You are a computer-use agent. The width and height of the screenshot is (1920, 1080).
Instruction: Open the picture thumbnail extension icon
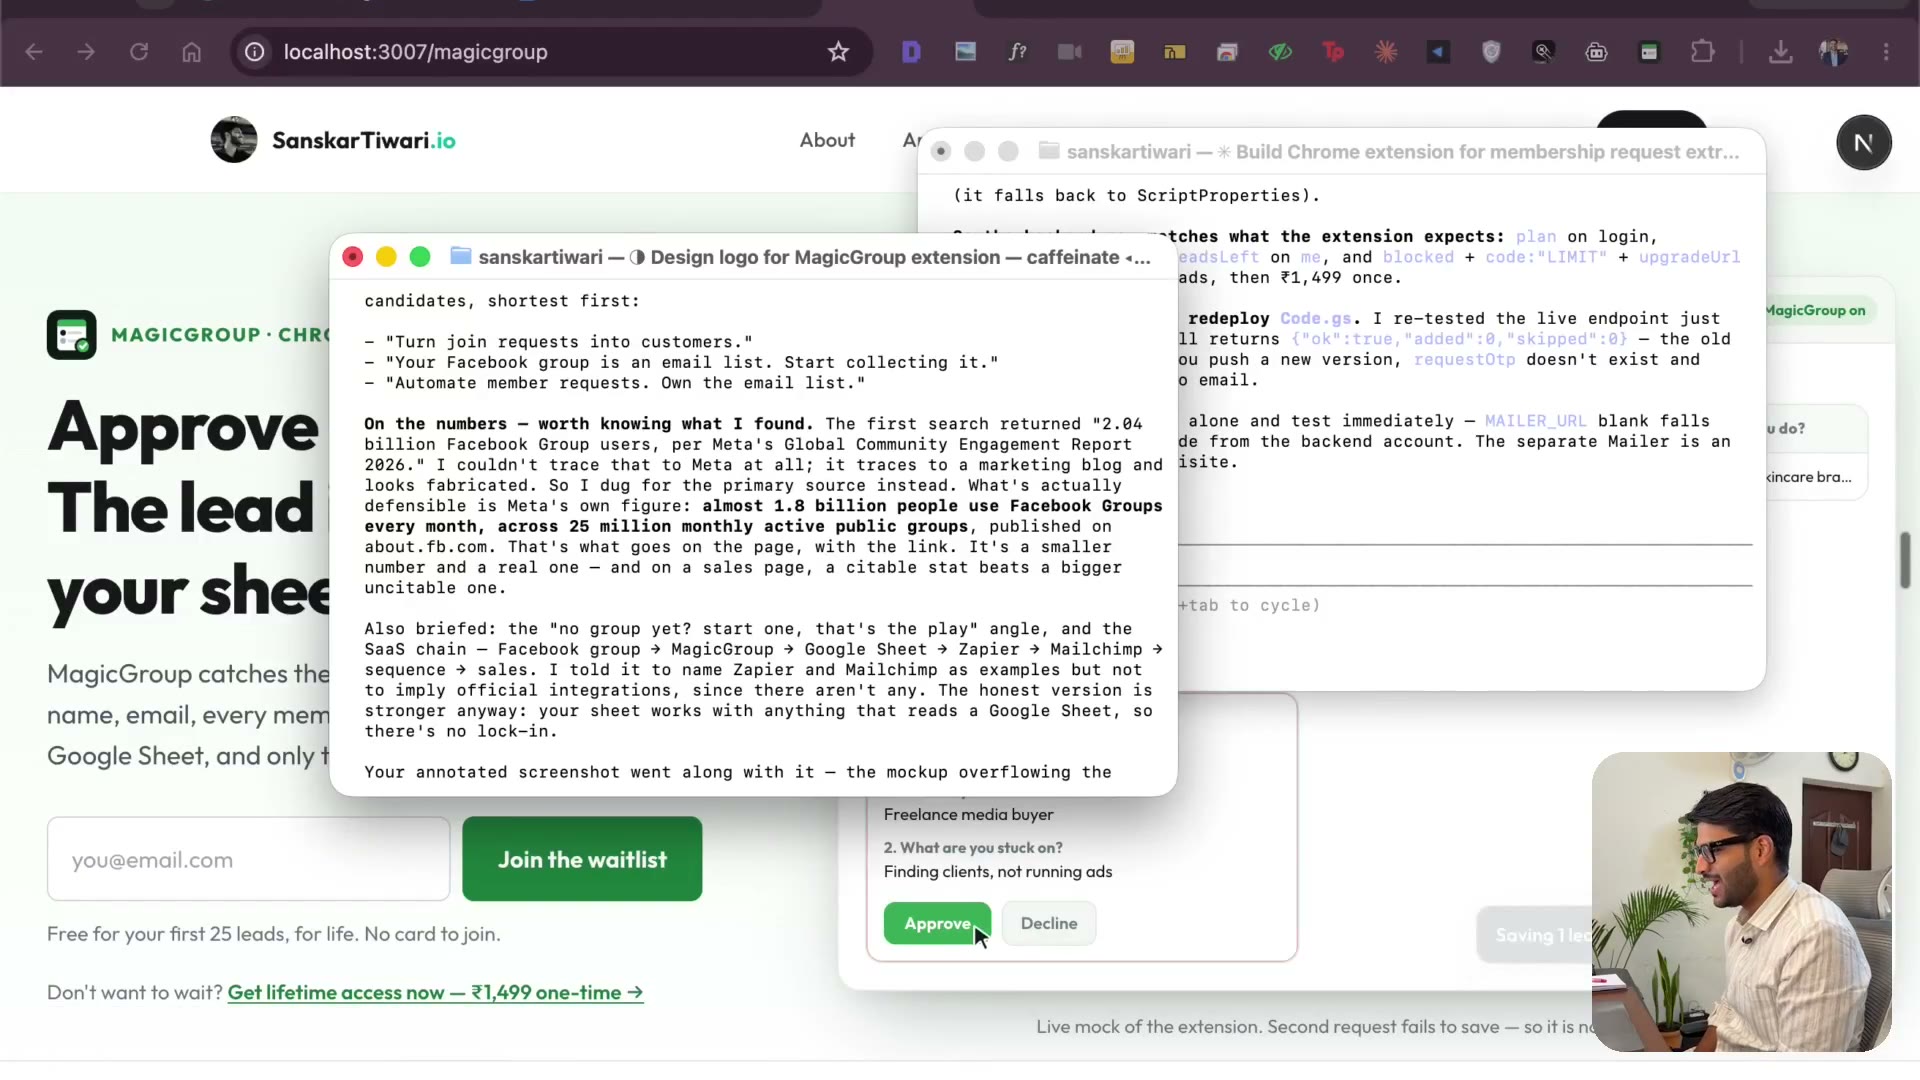(x=965, y=52)
